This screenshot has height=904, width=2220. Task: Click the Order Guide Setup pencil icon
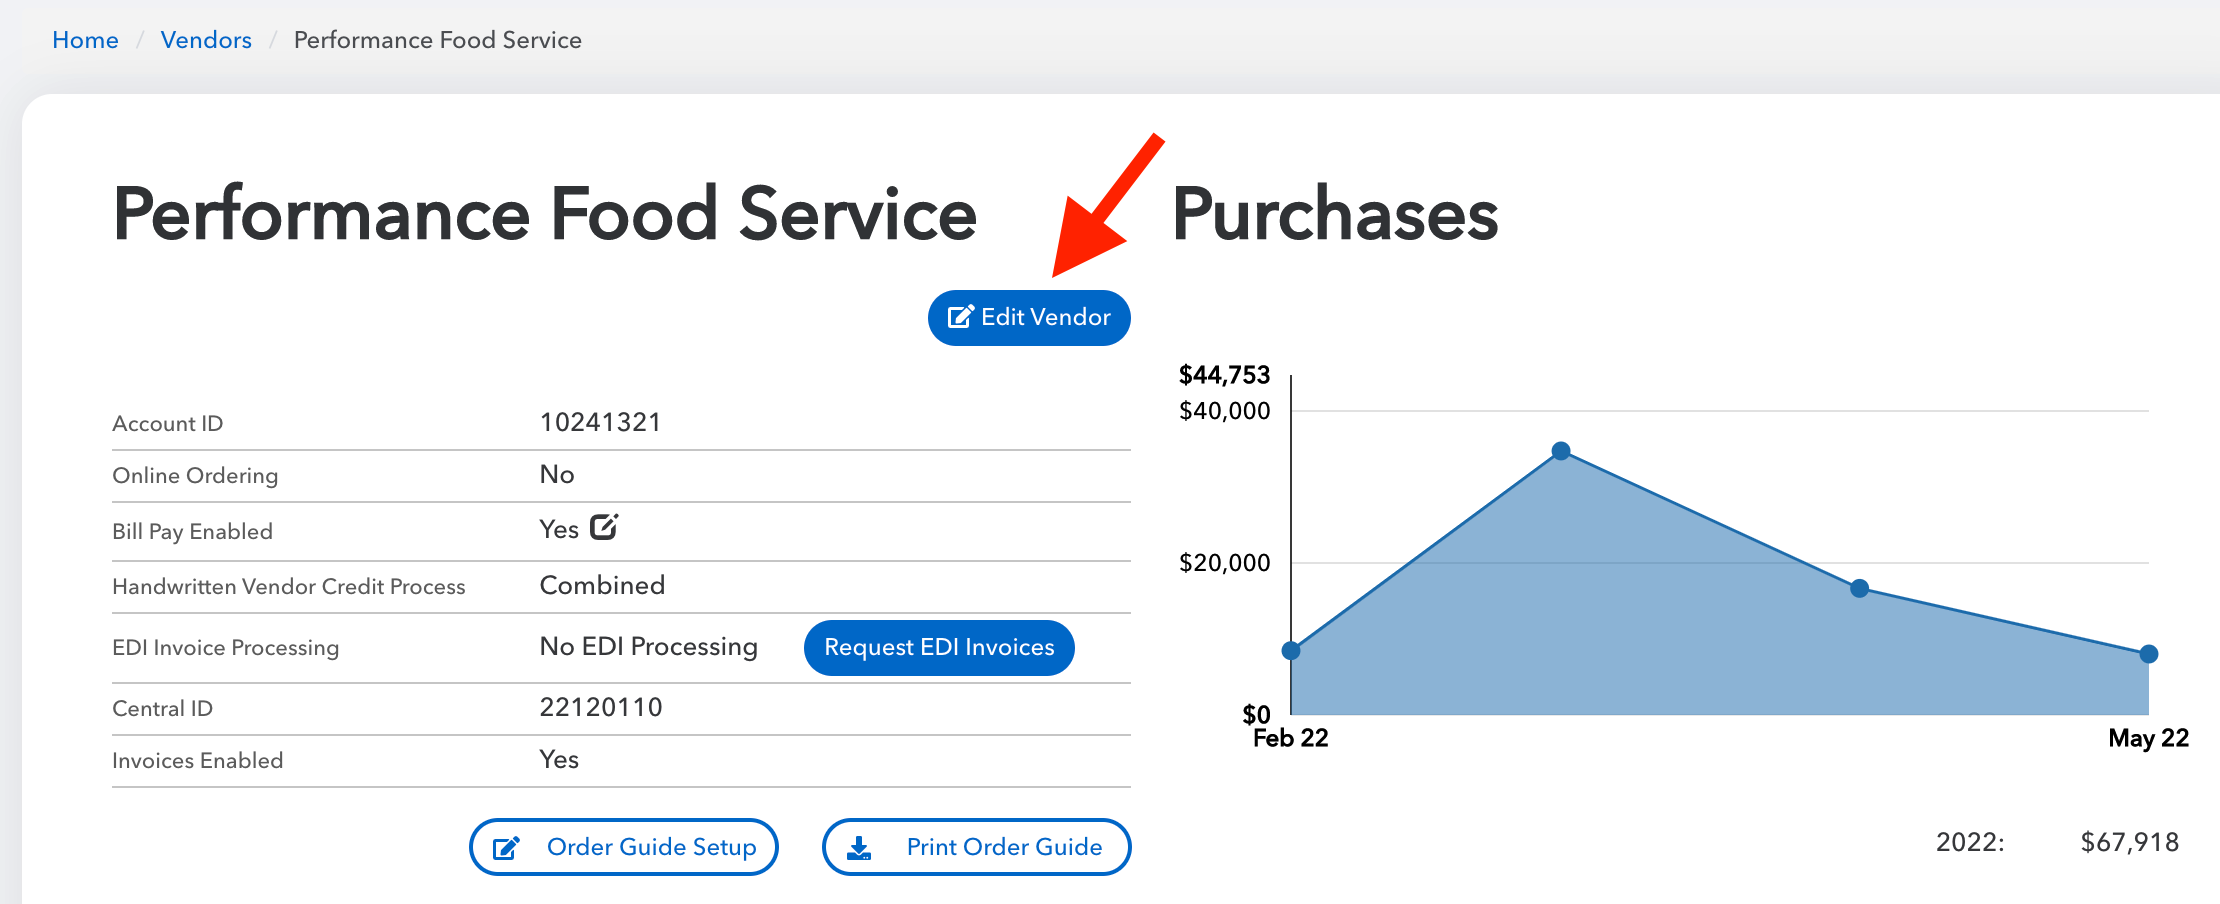[x=507, y=848]
